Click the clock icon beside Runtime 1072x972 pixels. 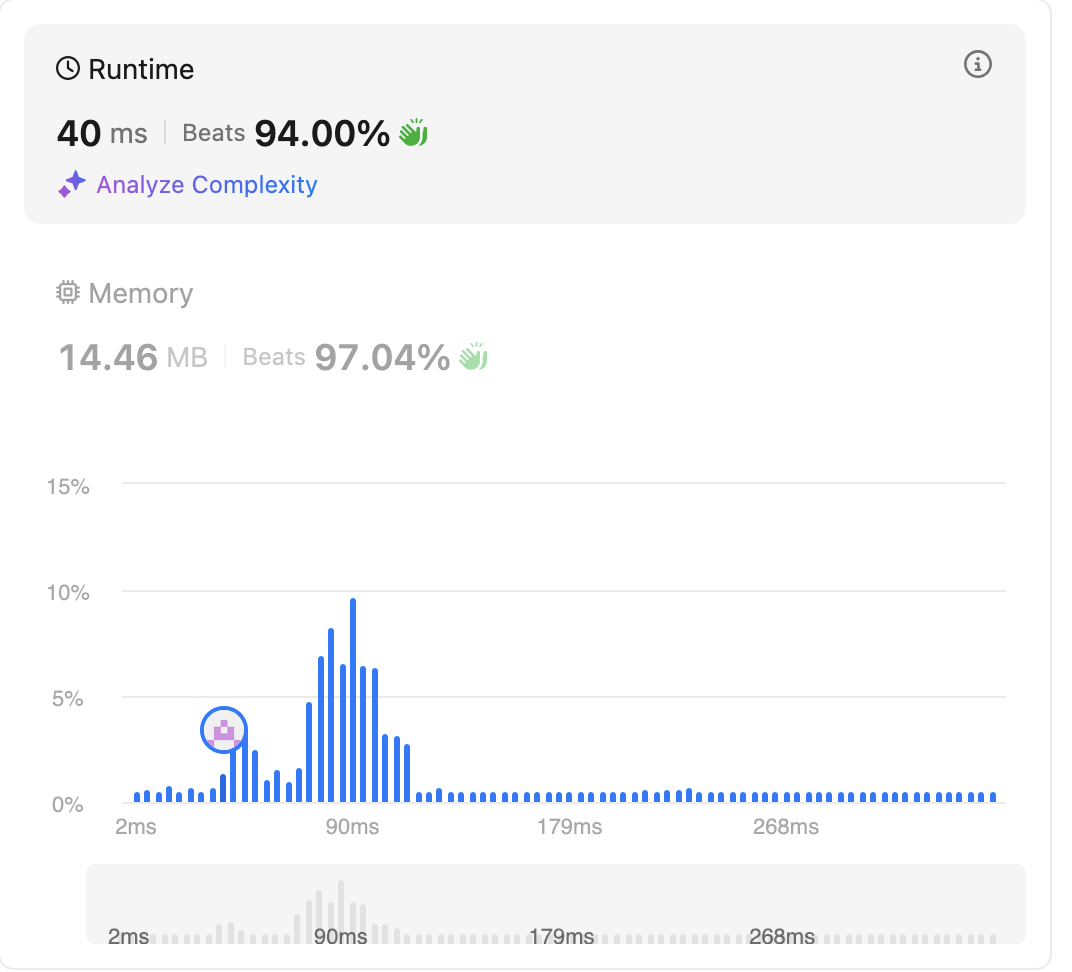point(68,69)
